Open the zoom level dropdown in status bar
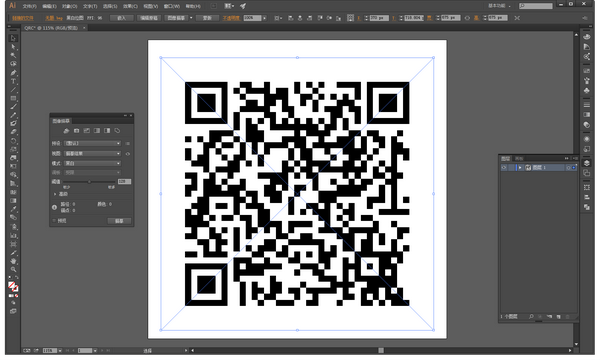600x360 pixels. pos(60,350)
